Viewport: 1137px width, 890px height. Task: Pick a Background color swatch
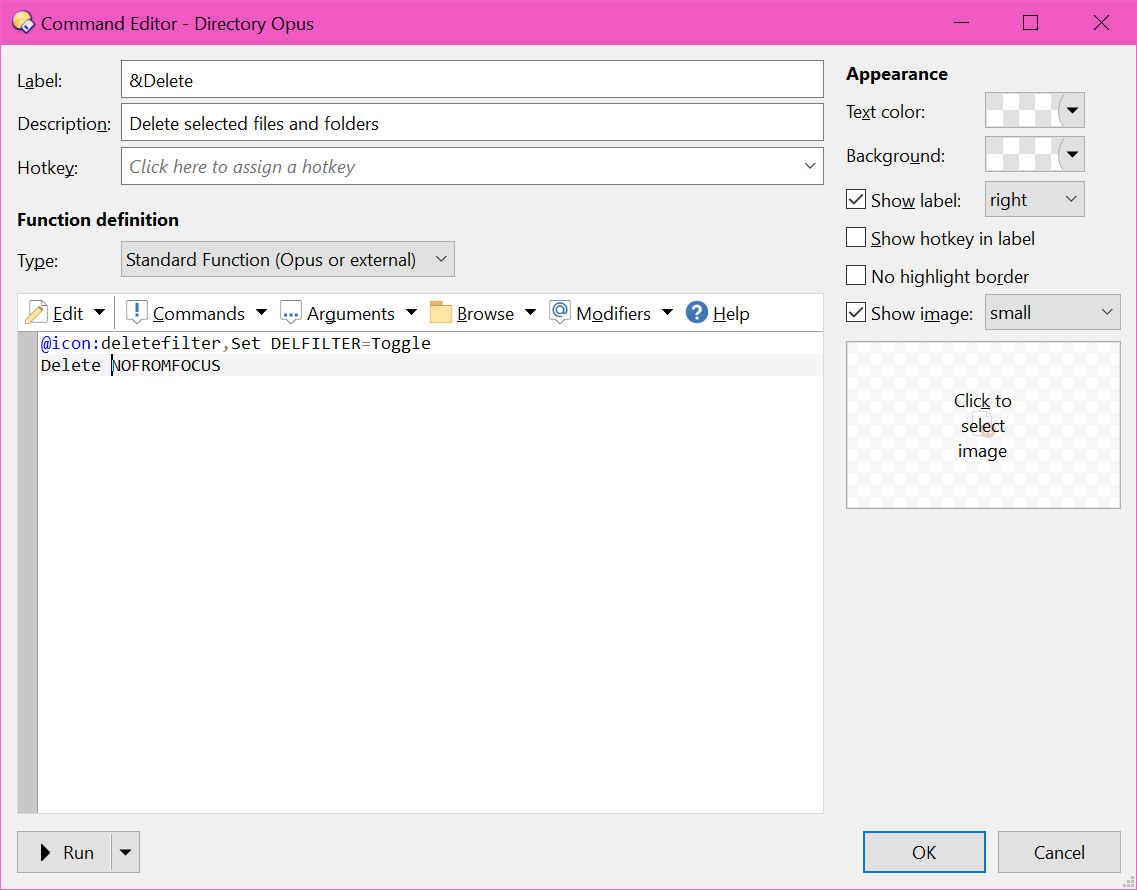point(1021,154)
